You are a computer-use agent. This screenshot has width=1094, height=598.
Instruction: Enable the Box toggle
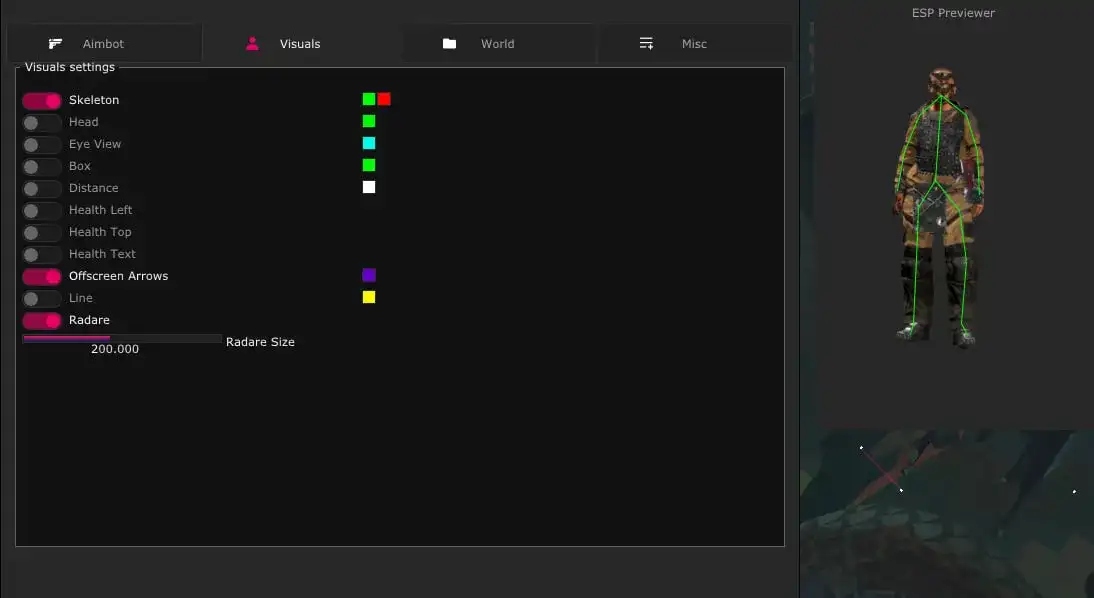(41, 166)
